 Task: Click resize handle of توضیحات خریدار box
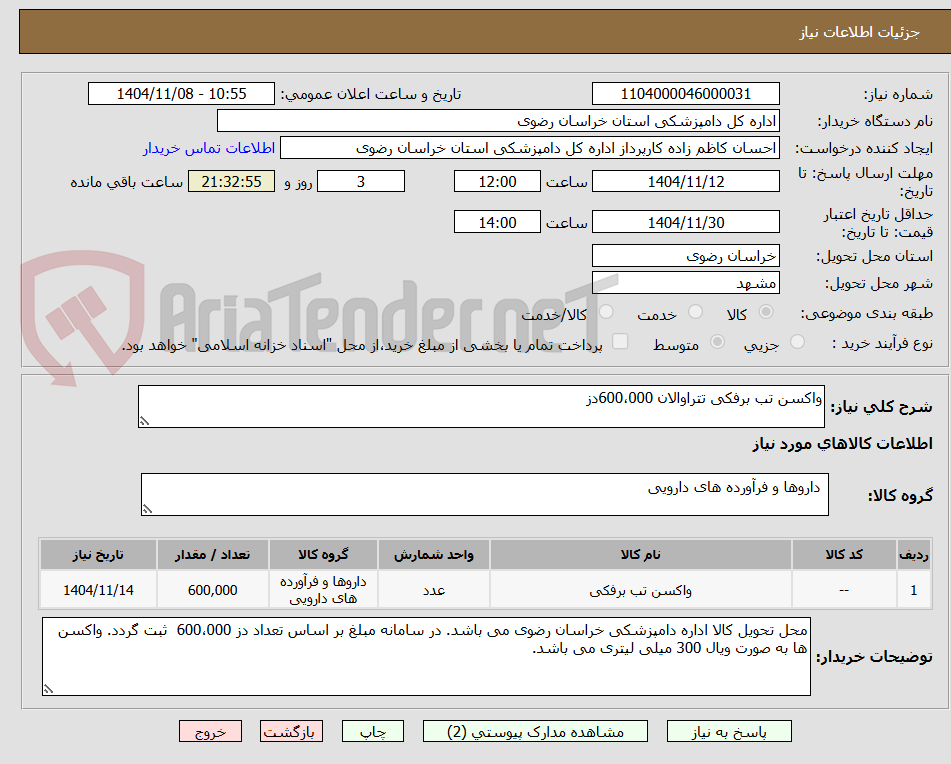click(49, 689)
